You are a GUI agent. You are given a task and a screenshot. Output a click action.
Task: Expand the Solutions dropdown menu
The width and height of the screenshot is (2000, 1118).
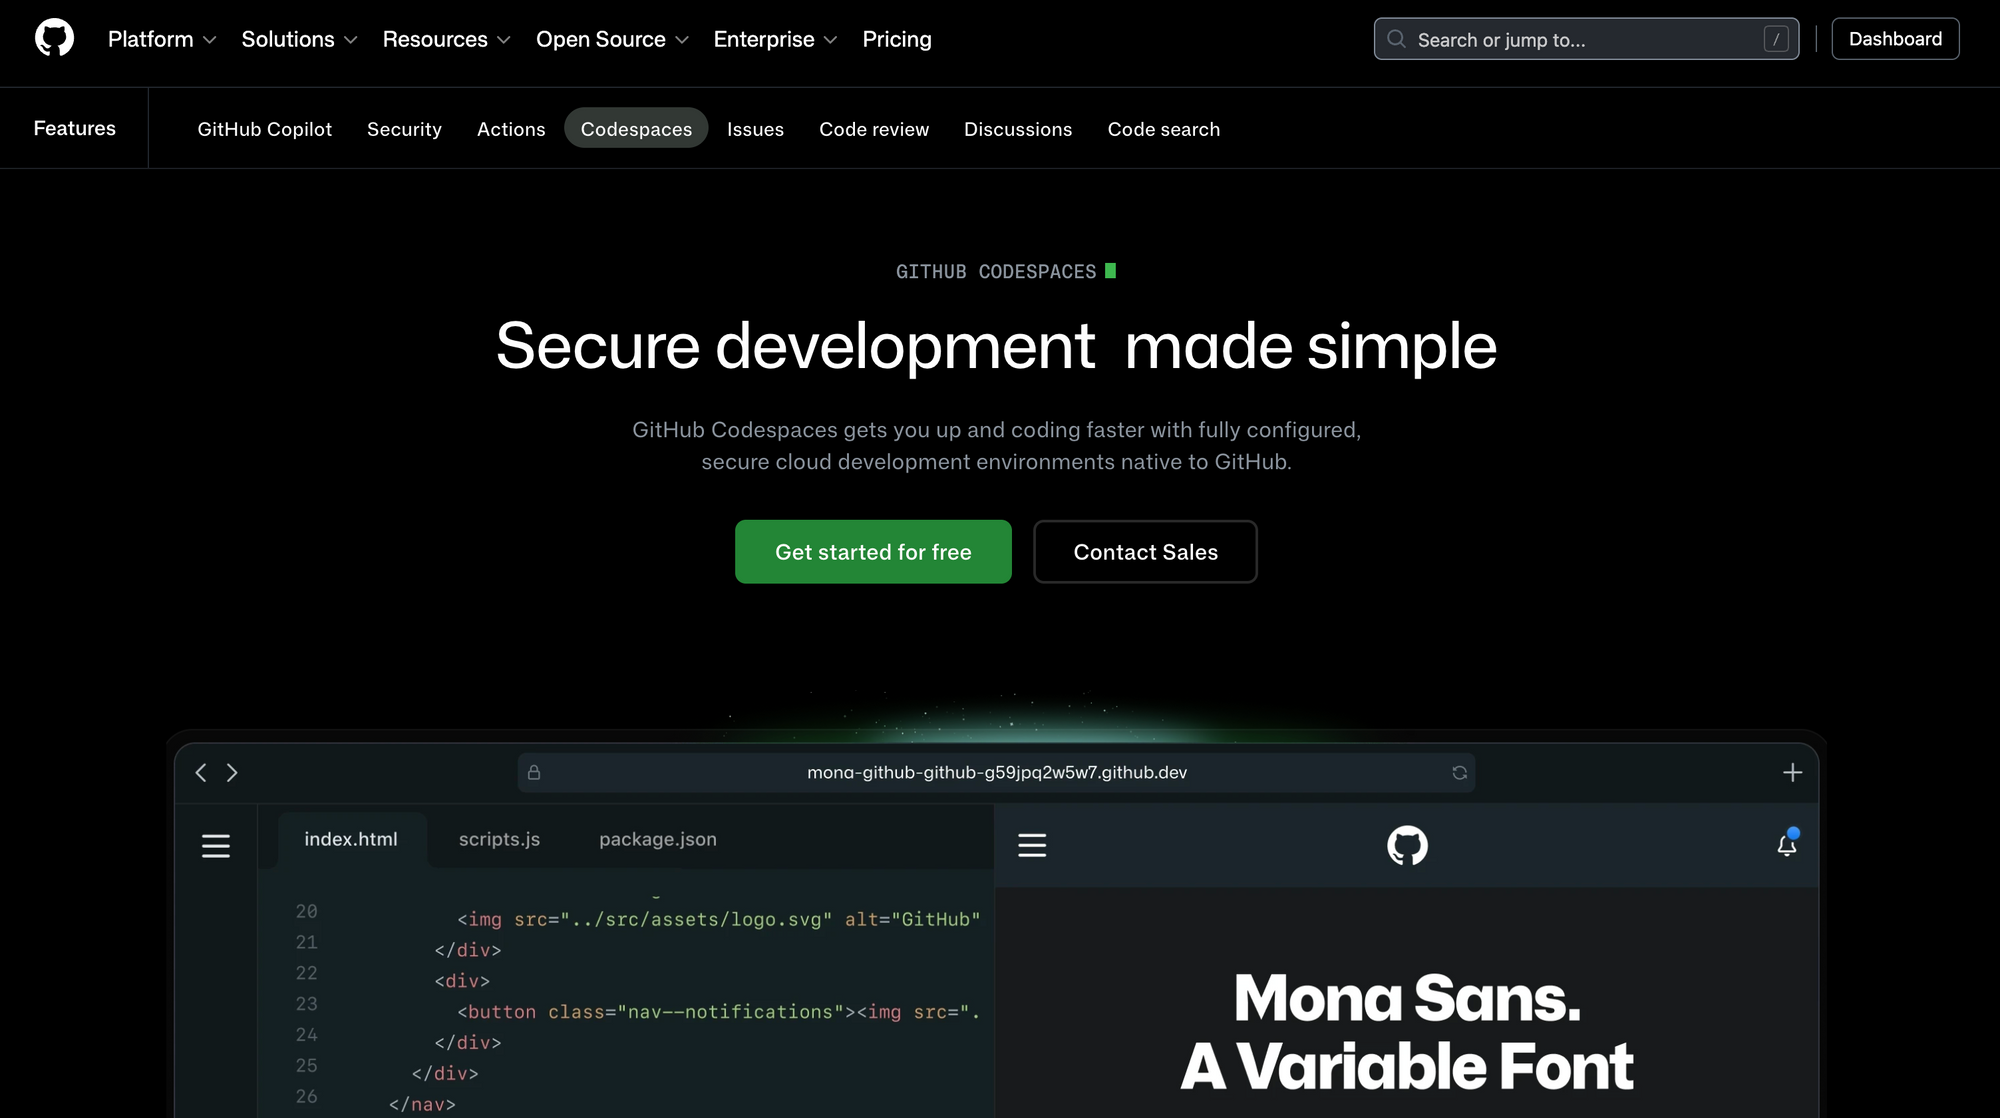pos(299,39)
